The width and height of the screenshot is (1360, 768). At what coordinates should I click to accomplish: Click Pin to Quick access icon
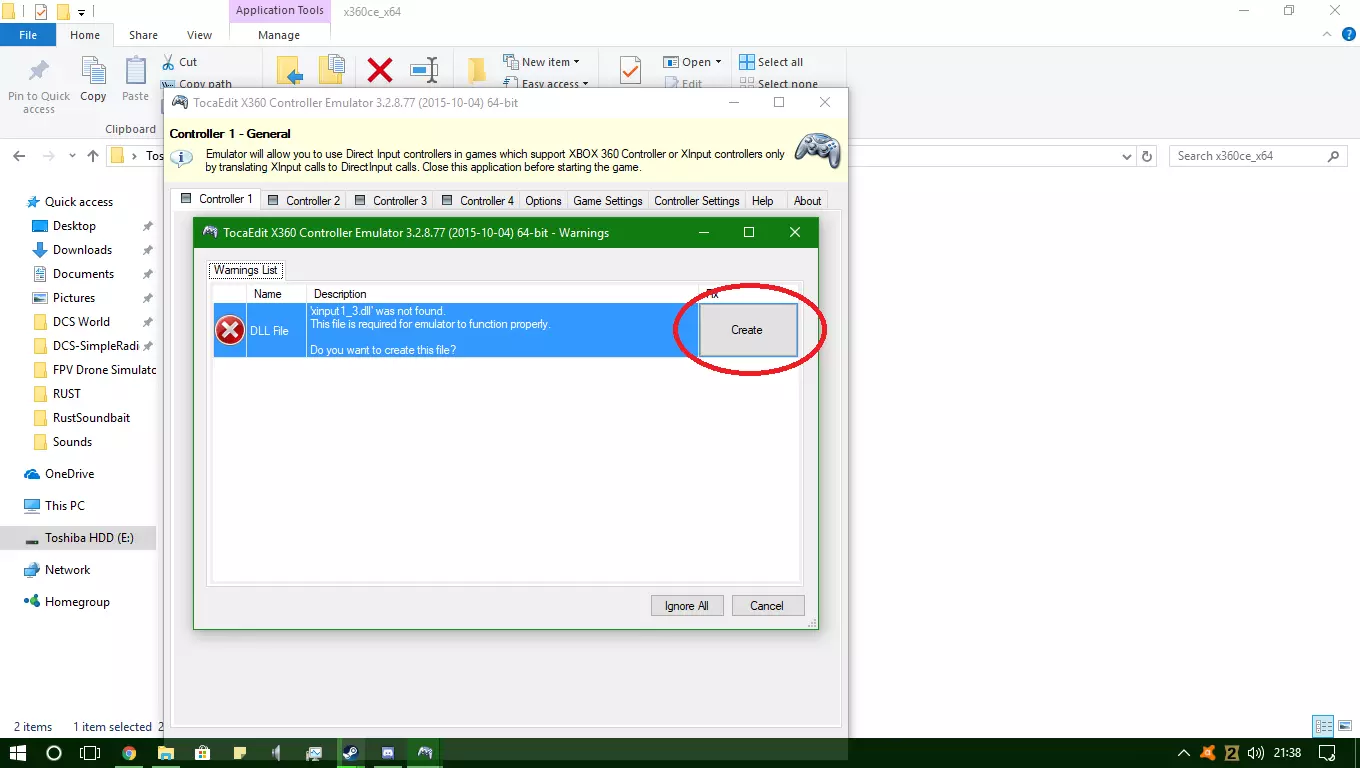(39, 72)
